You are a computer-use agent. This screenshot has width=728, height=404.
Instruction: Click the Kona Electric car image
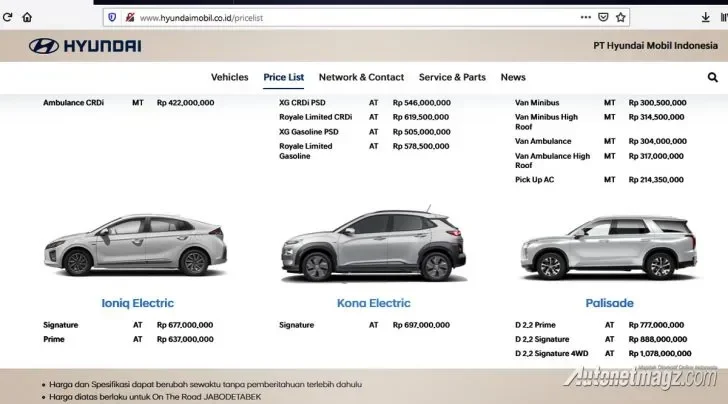374,244
